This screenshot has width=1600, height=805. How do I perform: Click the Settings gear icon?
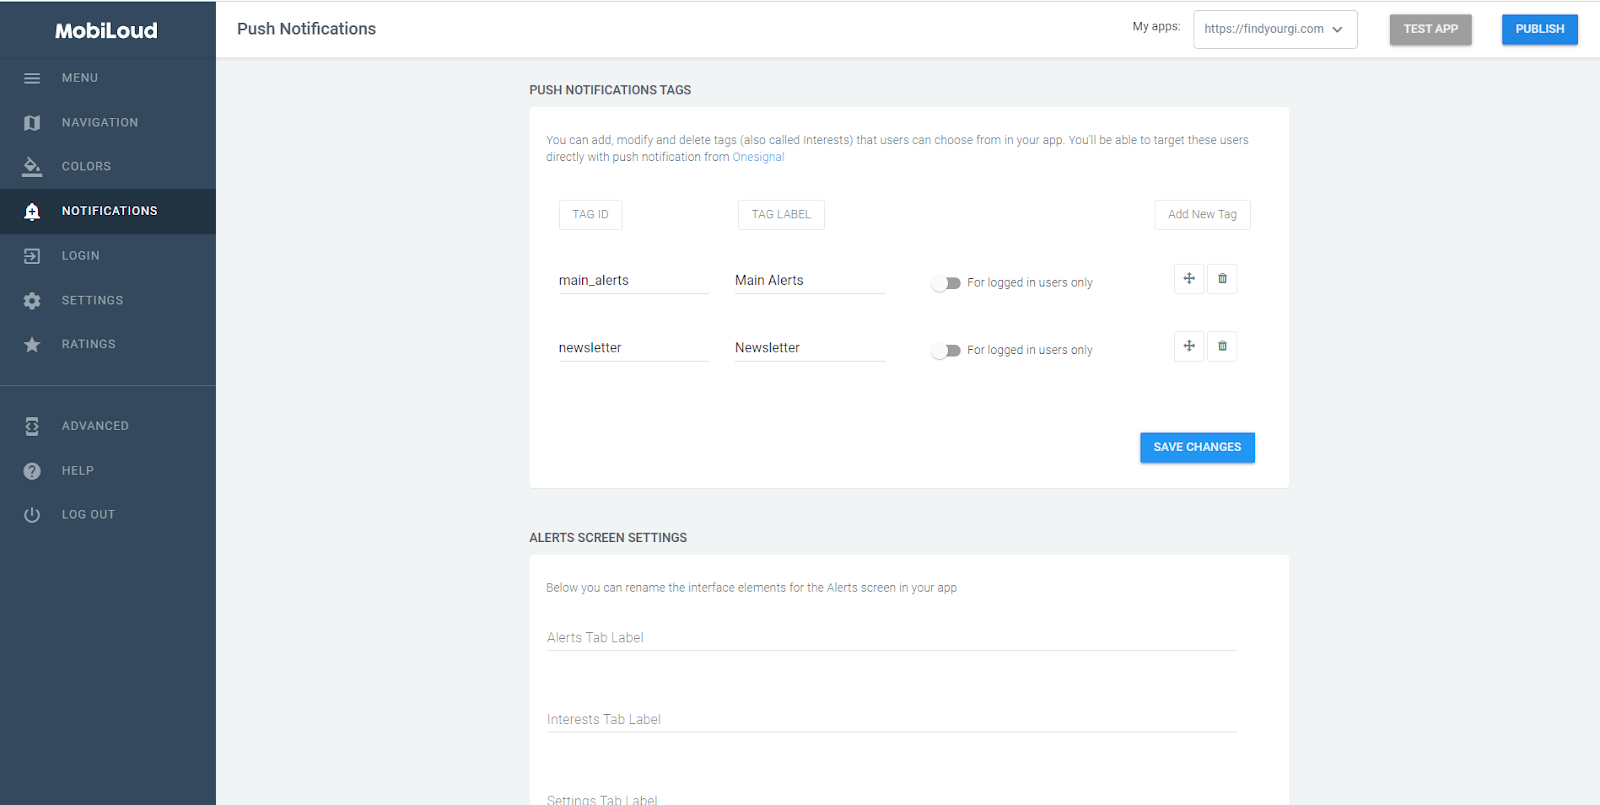point(32,300)
